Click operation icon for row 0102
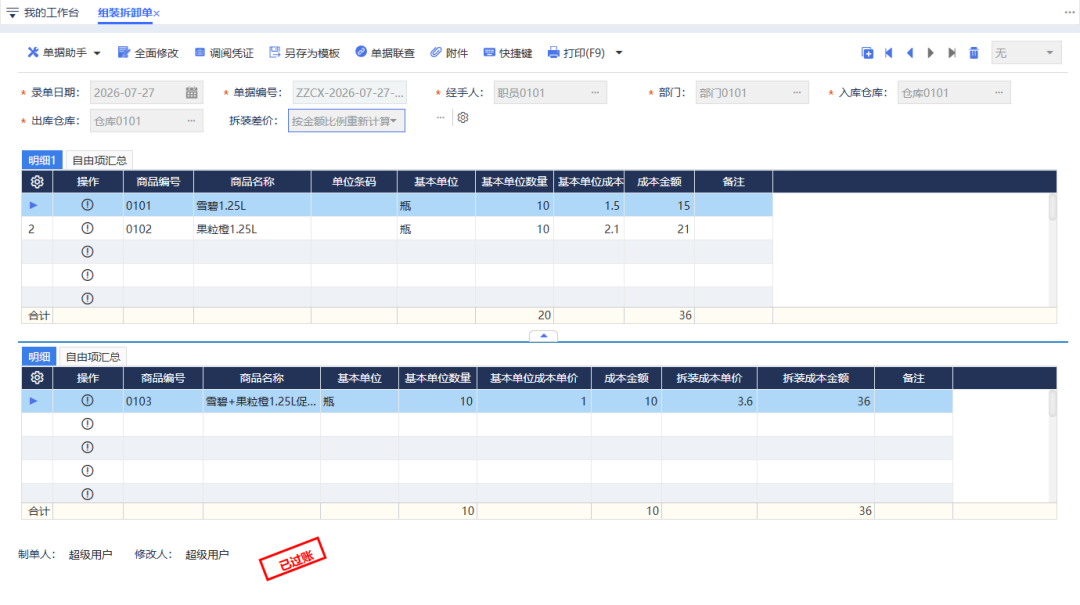Screen dimensions: 1080x605 point(87,229)
